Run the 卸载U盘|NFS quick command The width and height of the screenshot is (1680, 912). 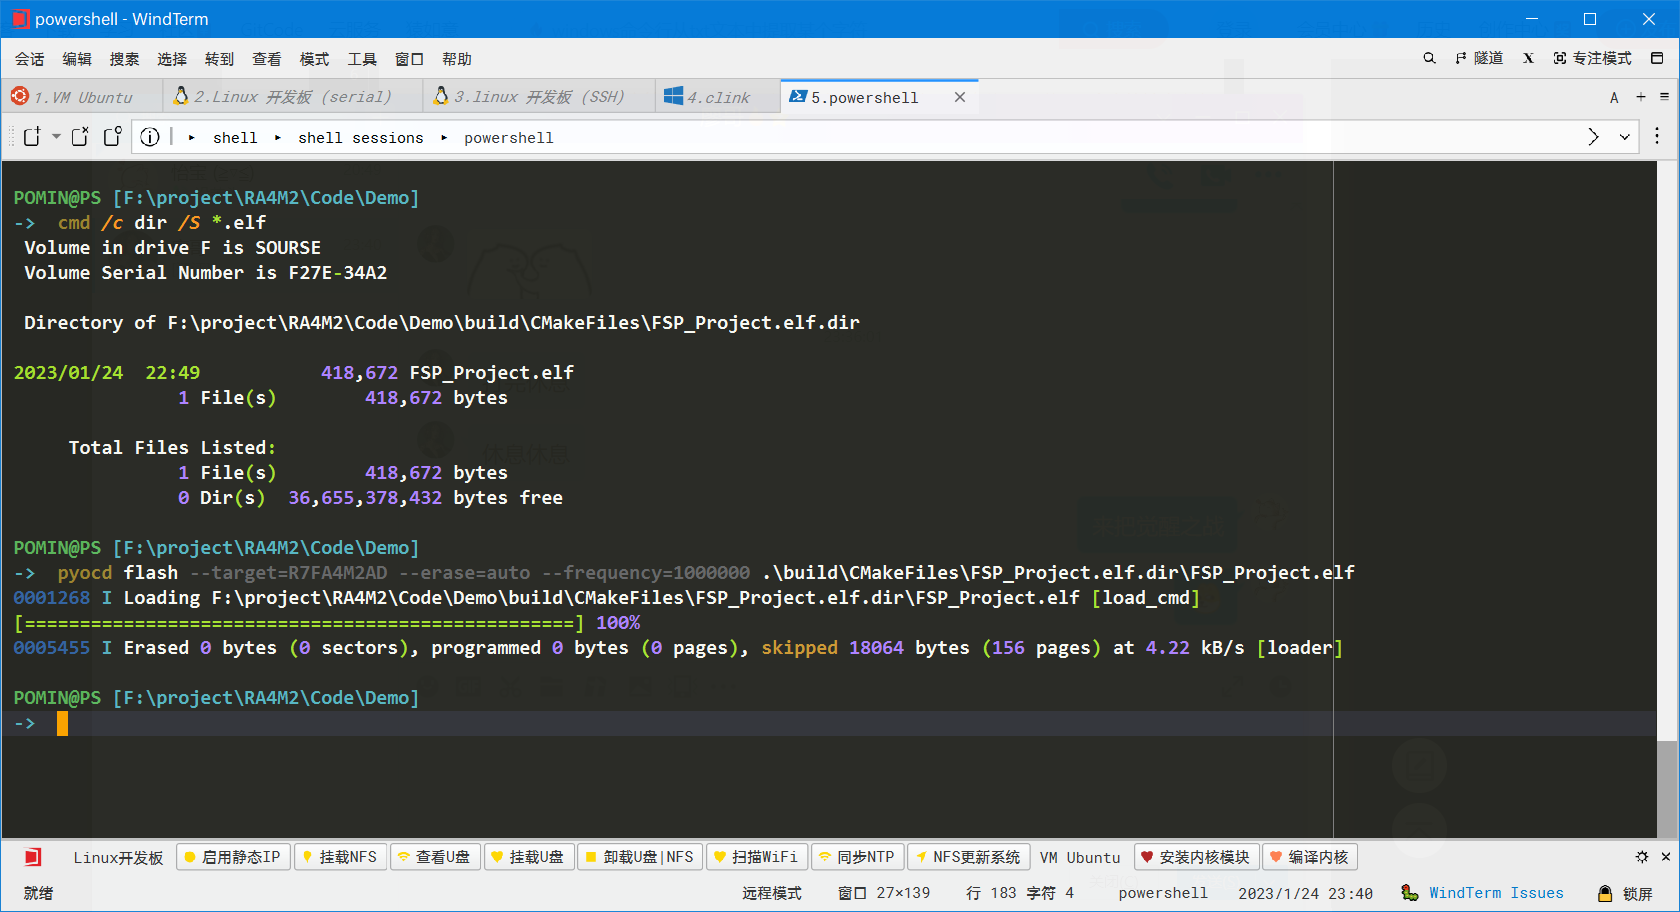(x=640, y=857)
